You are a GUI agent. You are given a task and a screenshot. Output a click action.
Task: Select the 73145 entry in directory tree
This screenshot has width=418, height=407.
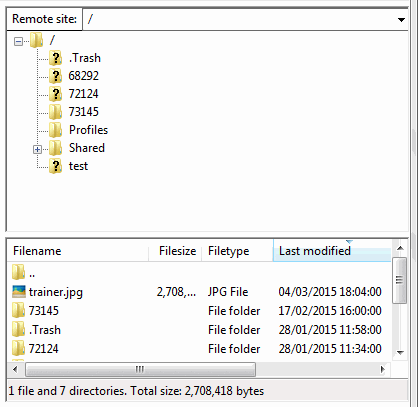(x=84, y=112)
